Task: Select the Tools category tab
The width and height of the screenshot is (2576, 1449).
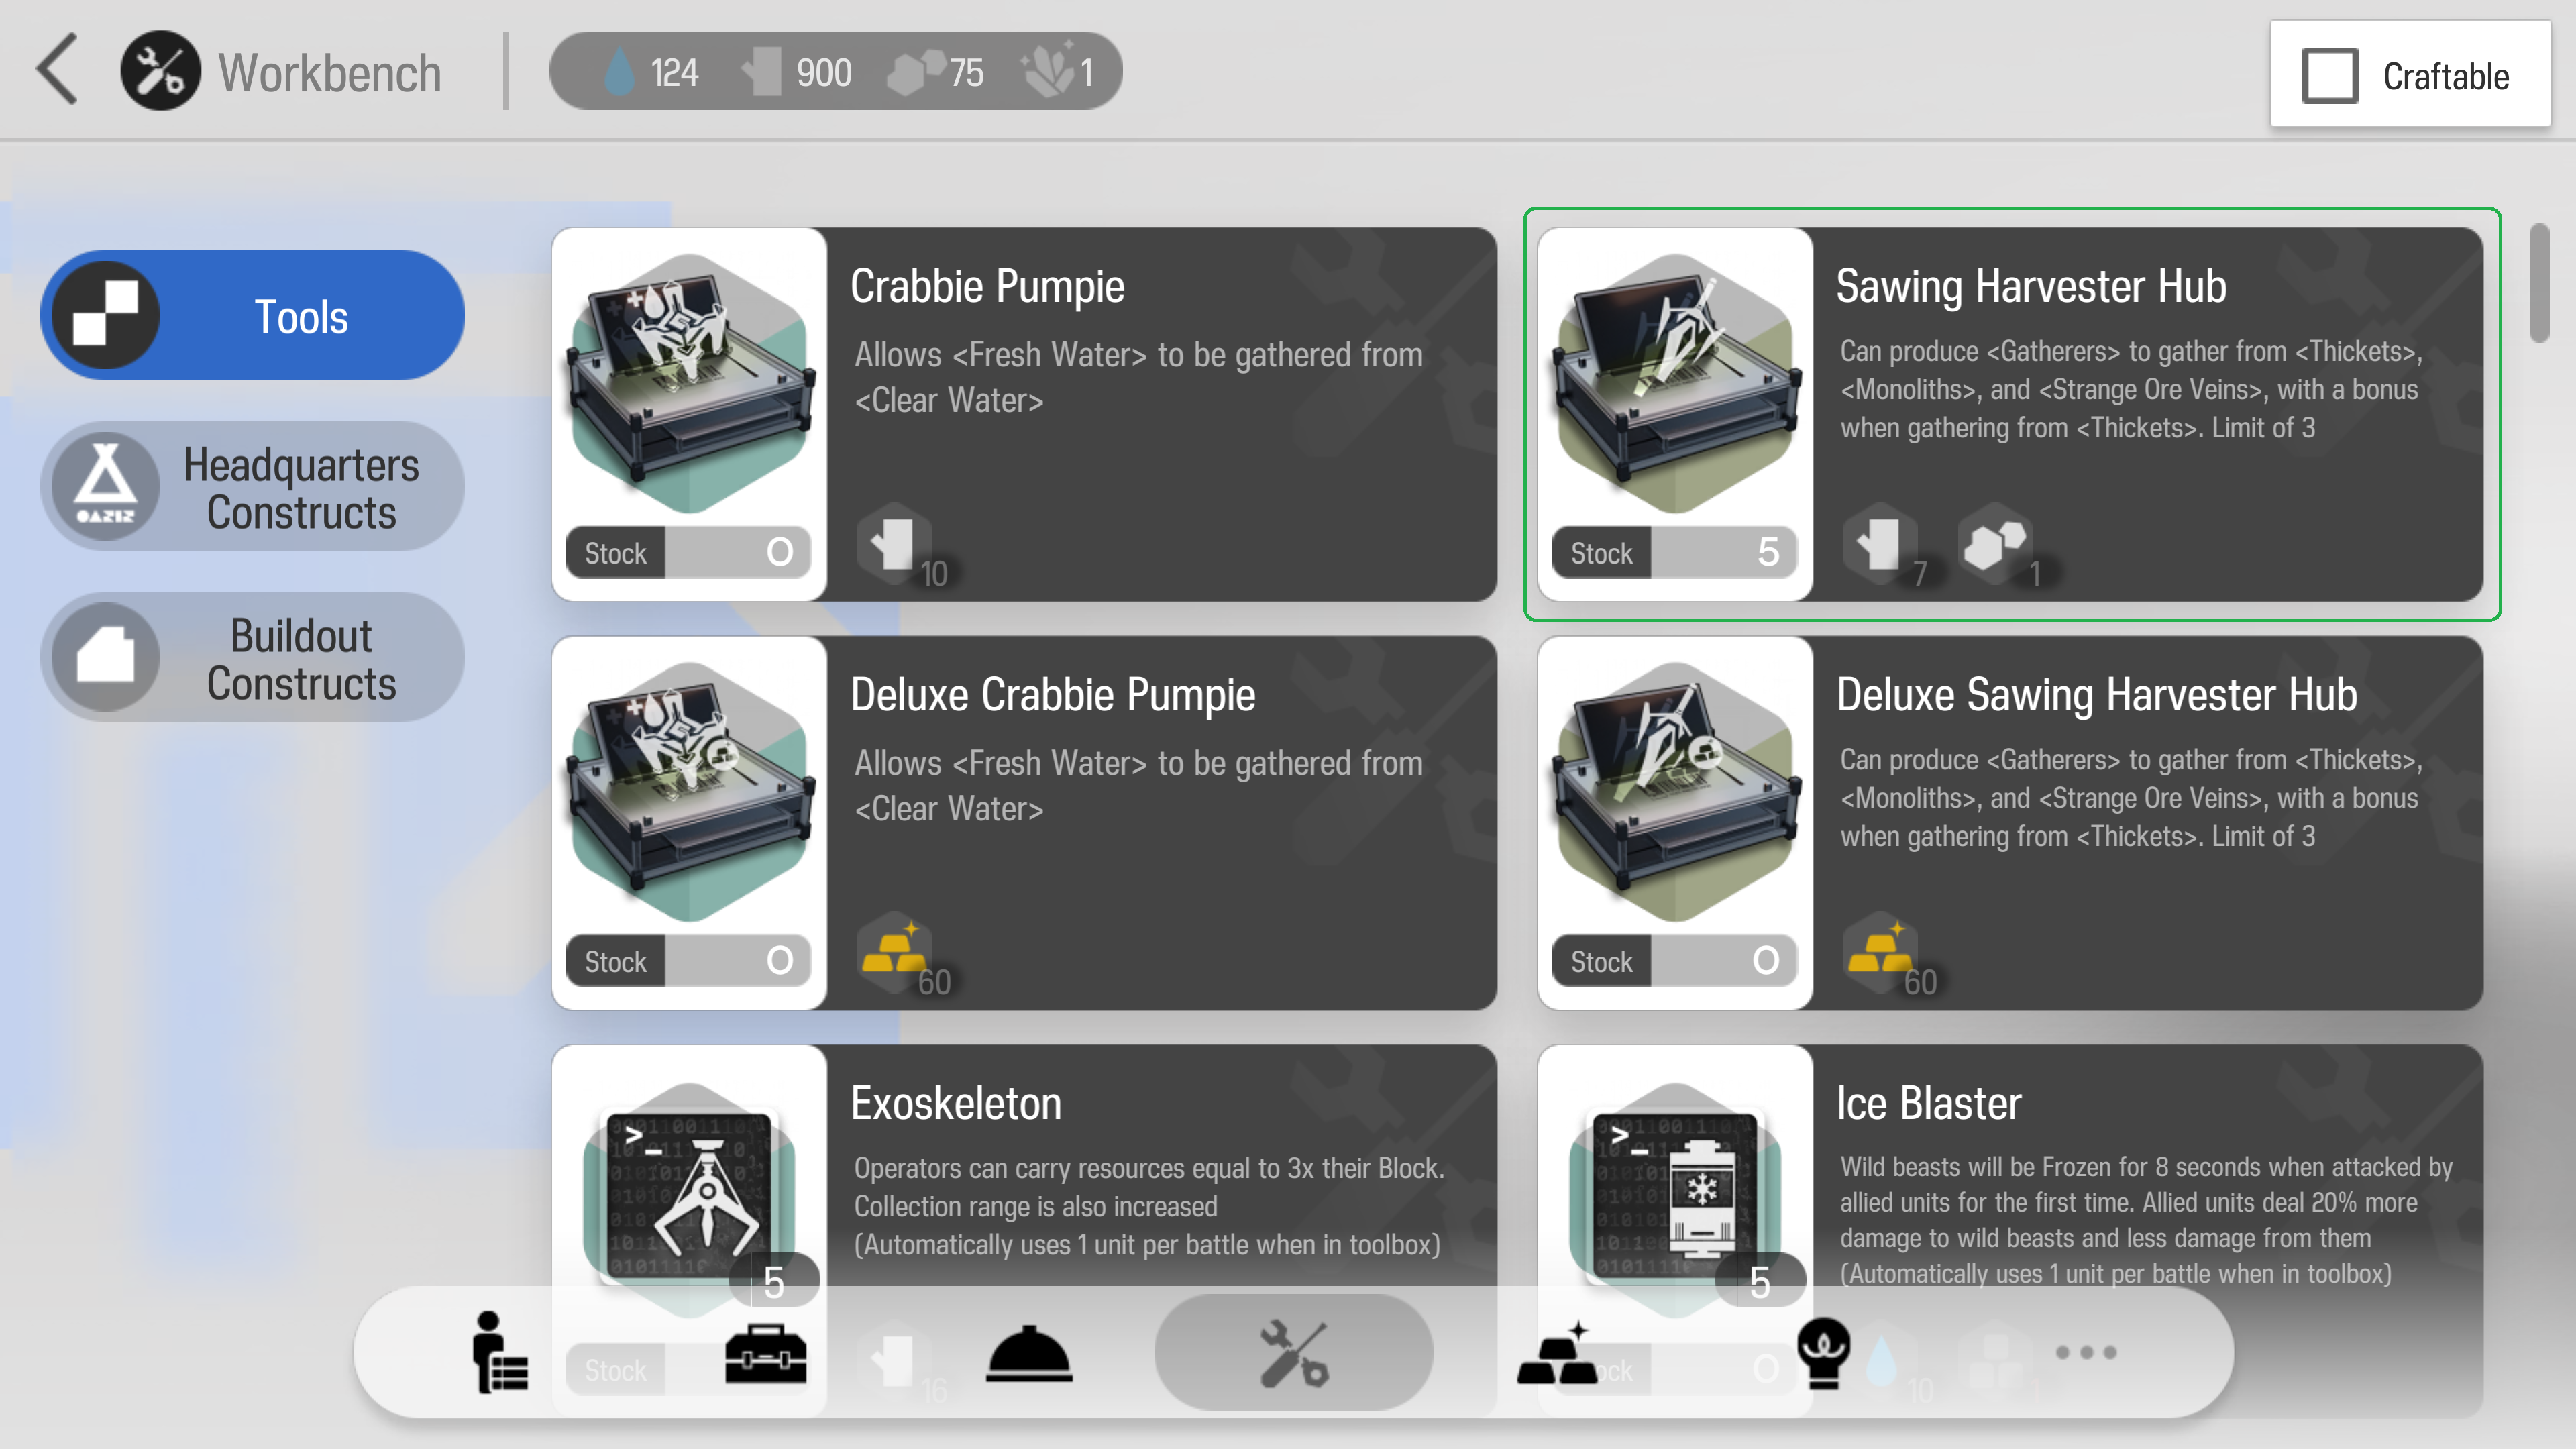Action: coord(252,315)
